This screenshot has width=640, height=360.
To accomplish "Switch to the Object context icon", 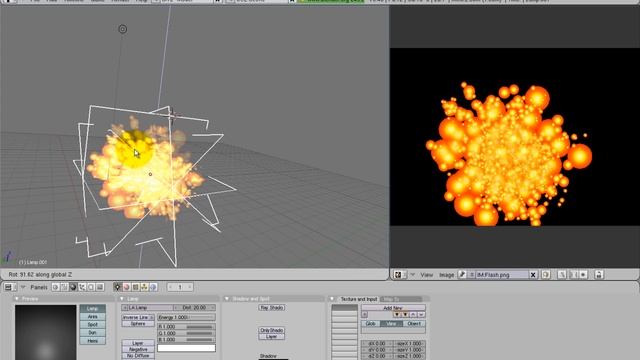I will tap(82, 287).
